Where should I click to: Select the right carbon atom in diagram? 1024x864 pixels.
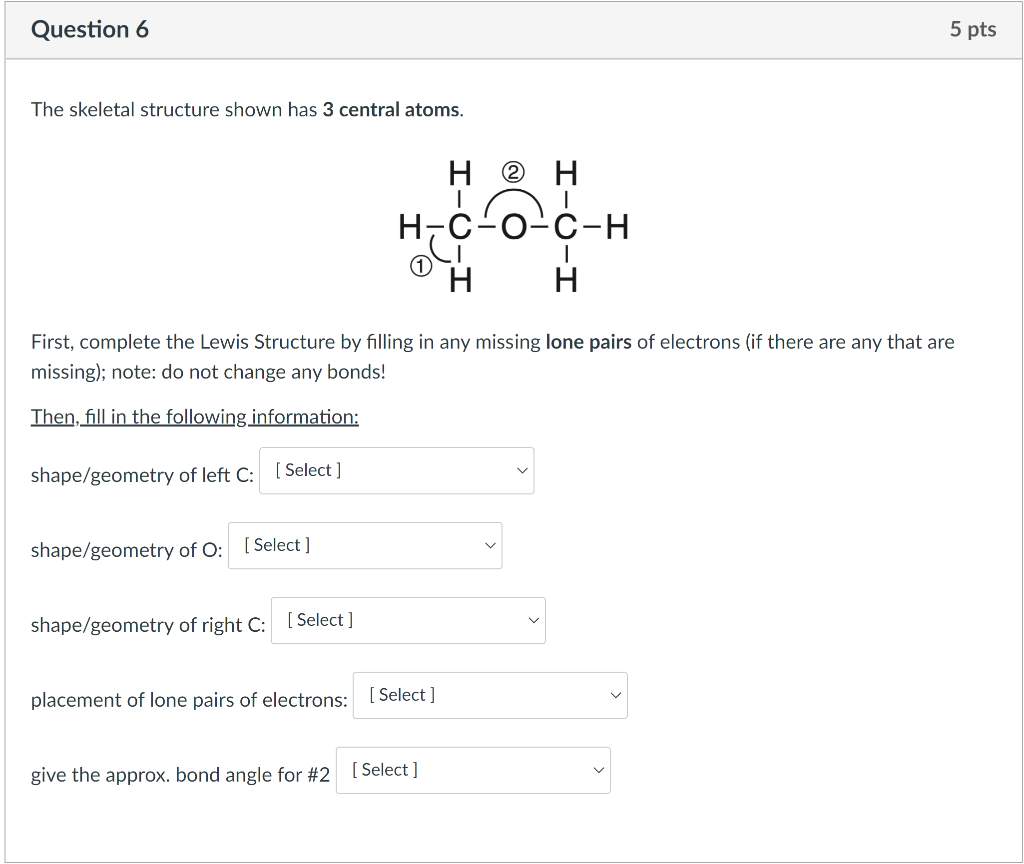pyautogui.click(x=566, y=229)
